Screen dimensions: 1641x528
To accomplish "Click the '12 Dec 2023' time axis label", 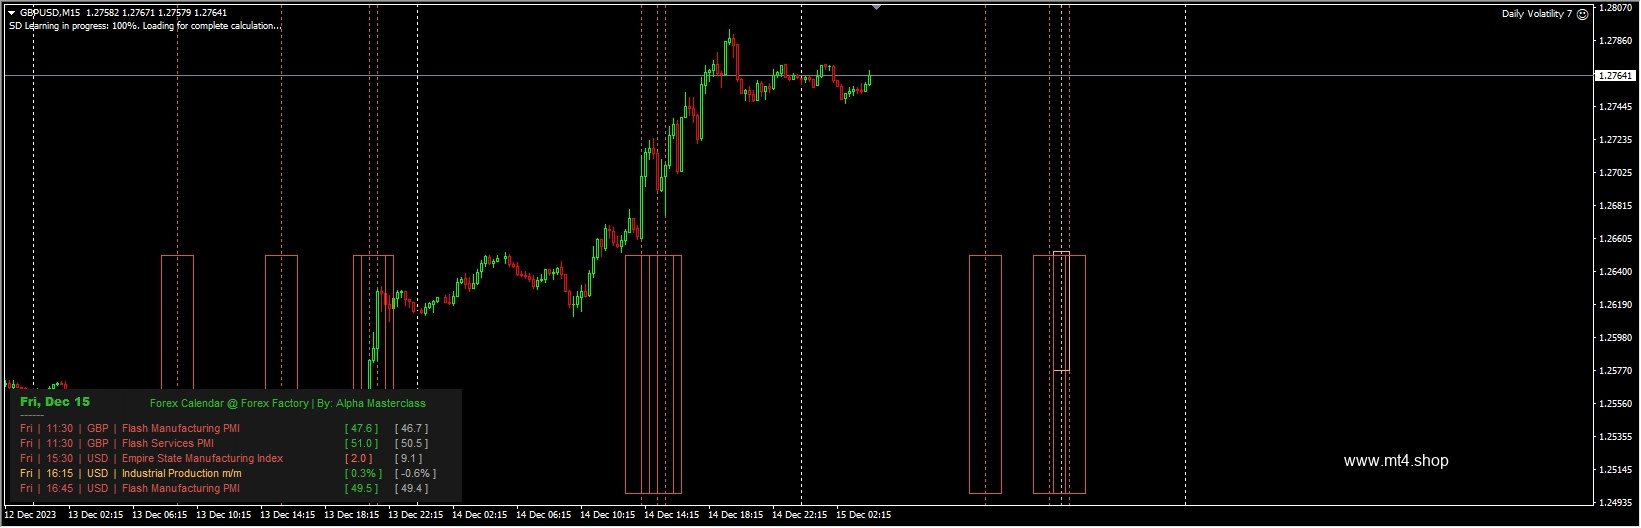I will pos(31,515).
